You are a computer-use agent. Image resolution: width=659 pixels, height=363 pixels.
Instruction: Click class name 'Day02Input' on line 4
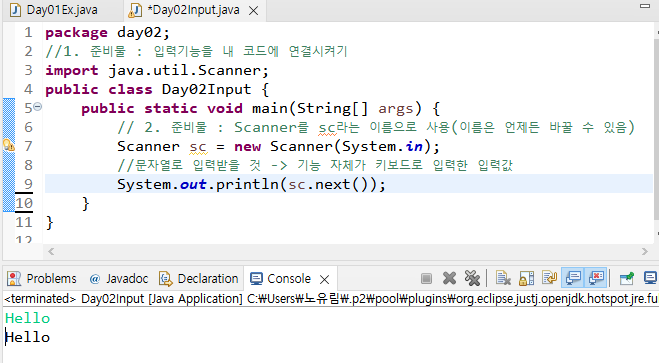(206, 89)
